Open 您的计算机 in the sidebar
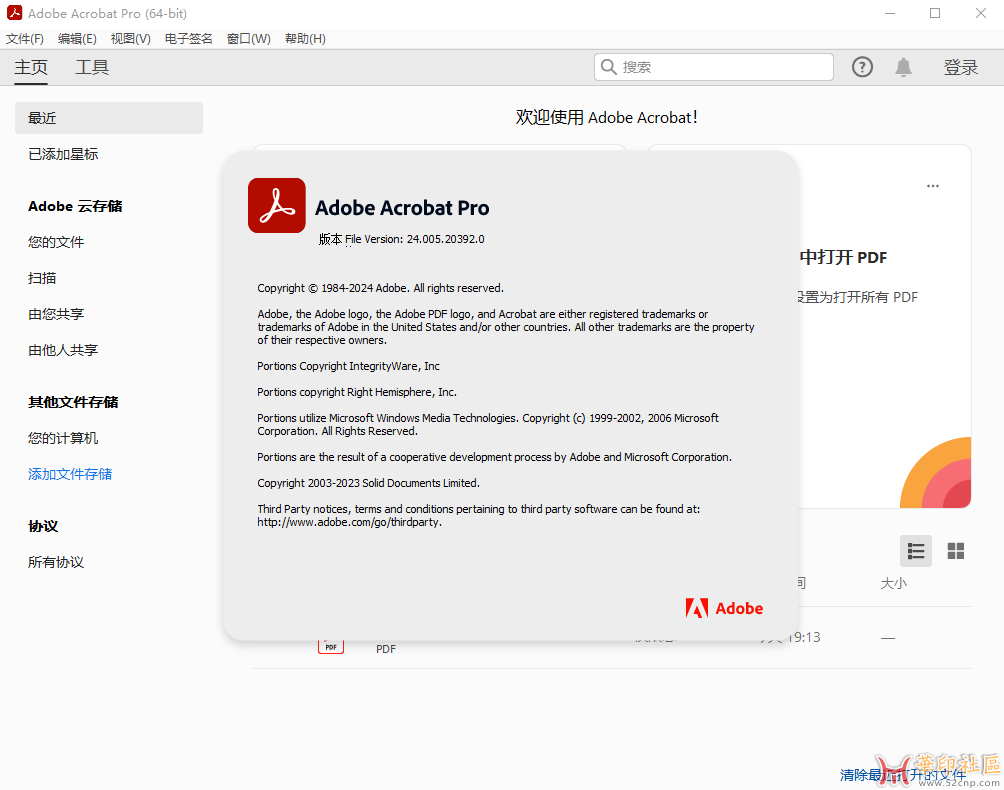Viewport: 1004px width, 790px height. pos(63,438)
